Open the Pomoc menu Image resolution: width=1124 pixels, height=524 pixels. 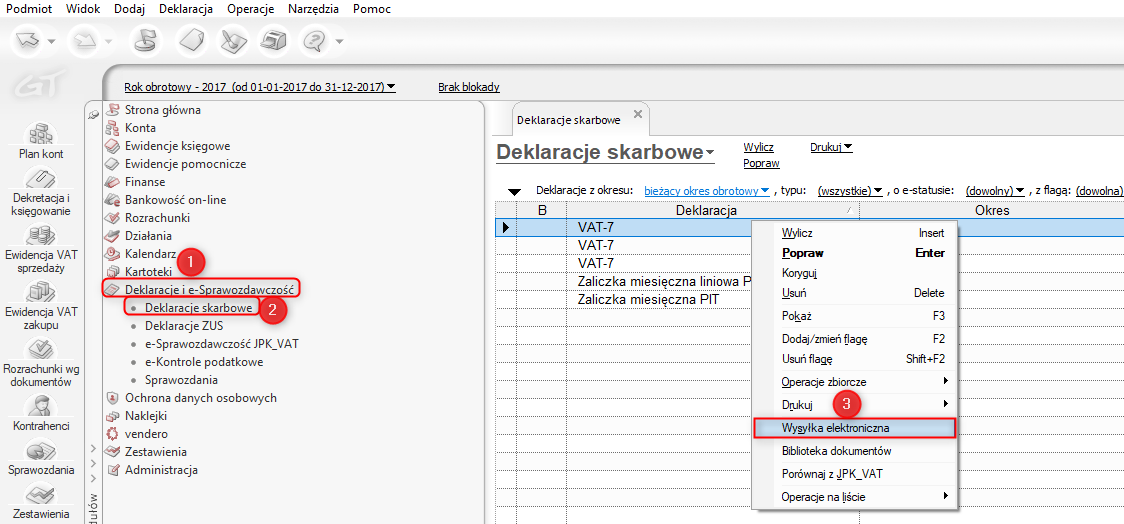(371, 9)
